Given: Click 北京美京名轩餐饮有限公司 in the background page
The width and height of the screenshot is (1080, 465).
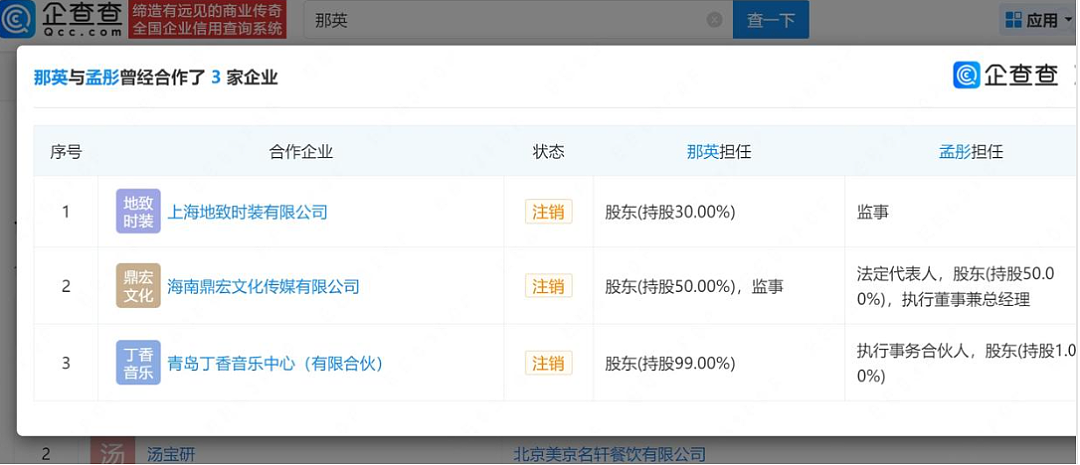Looking at the screenshot, I should click(x=610, y=455).
